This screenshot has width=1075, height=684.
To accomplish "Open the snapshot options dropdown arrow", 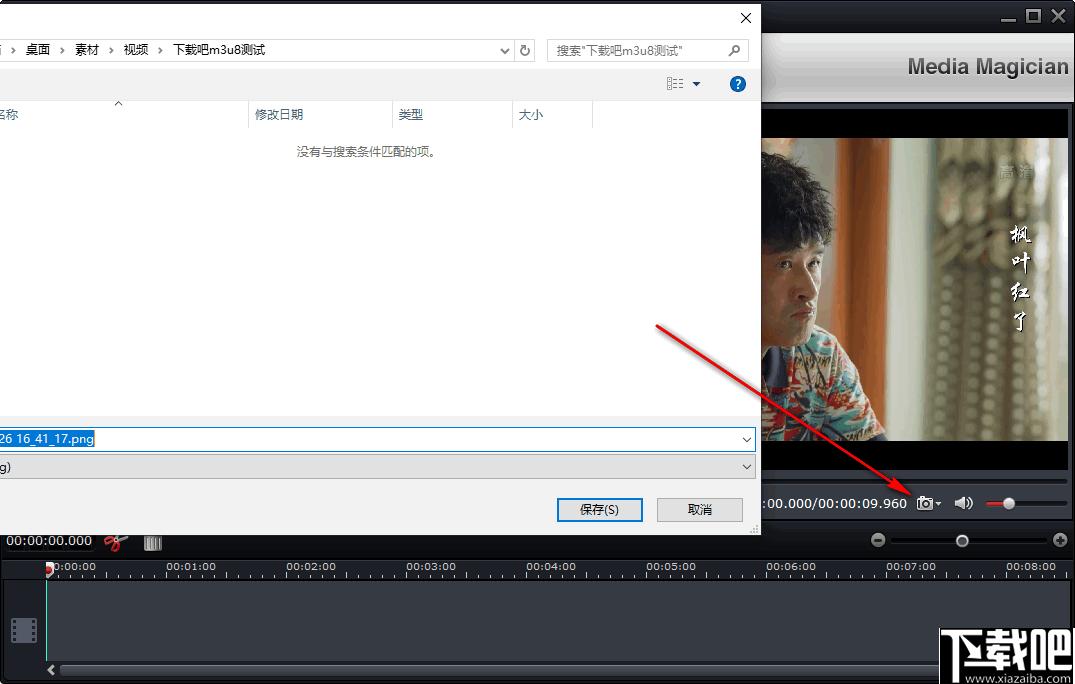I will [x=939, y=504].
